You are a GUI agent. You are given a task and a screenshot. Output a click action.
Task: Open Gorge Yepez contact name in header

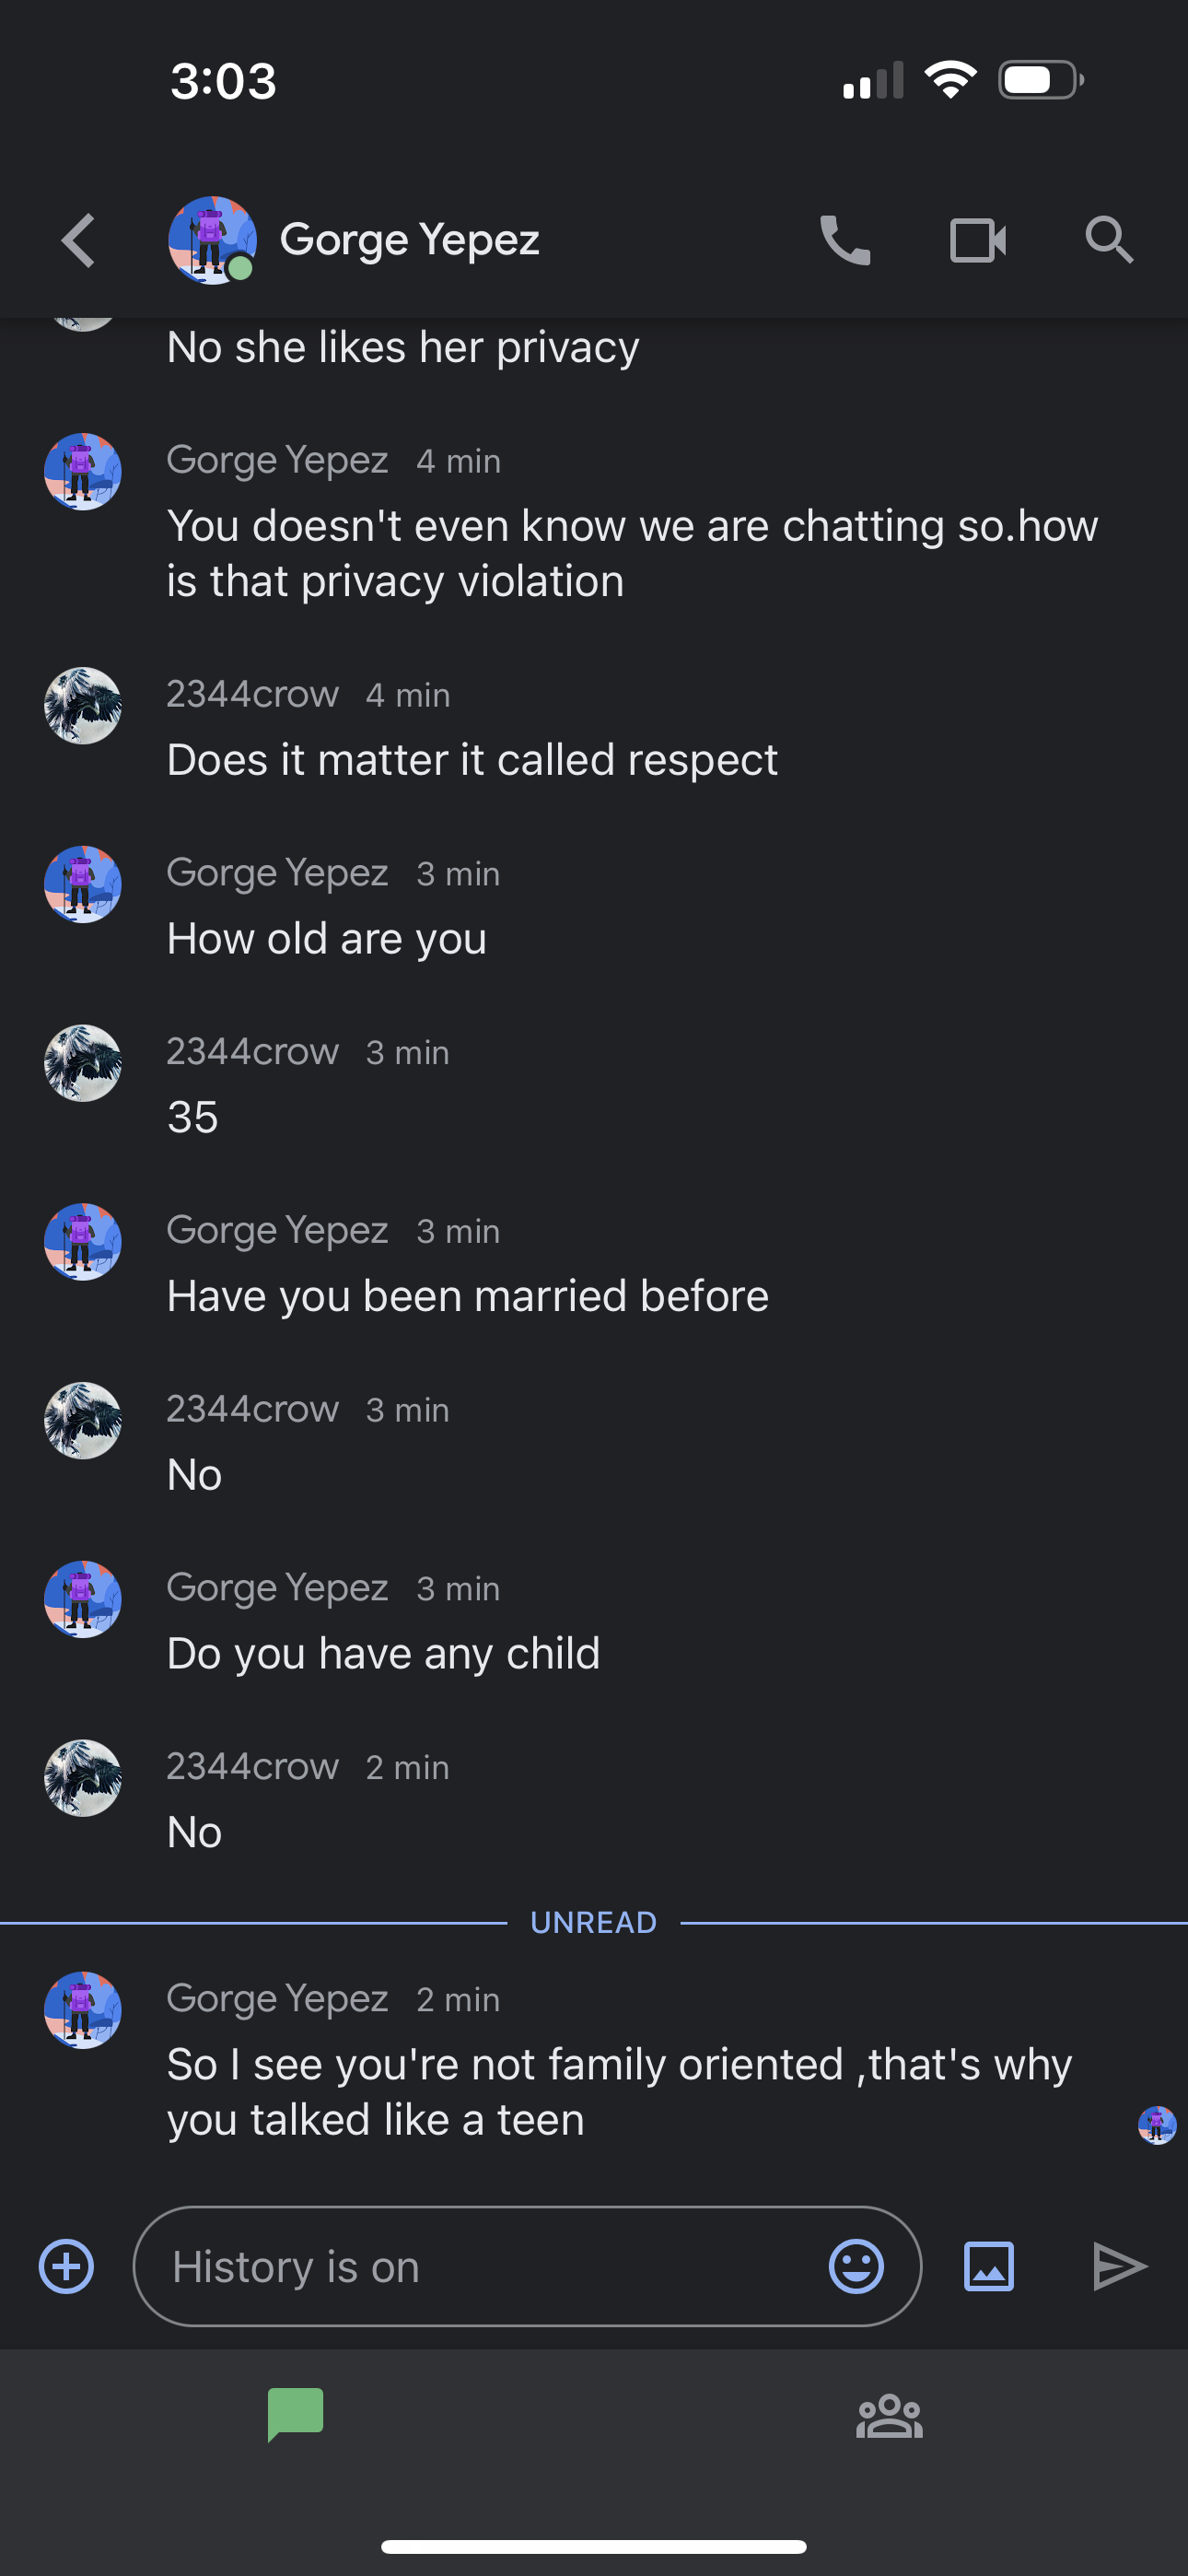coord(409,240)
